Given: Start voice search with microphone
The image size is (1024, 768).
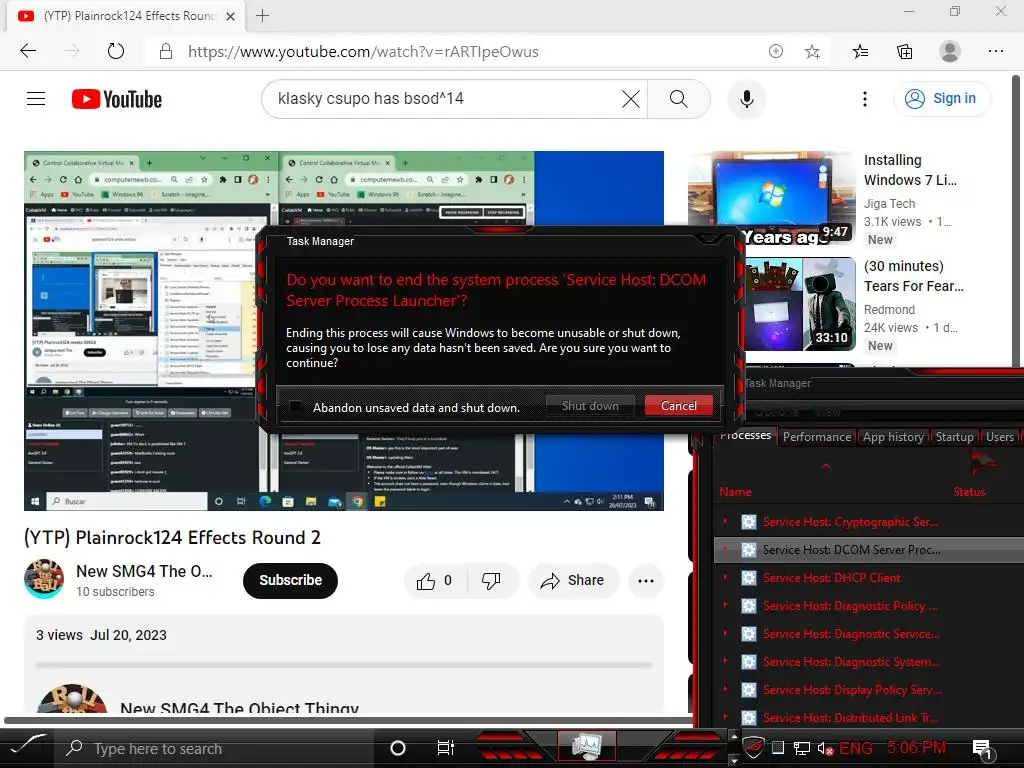Looking at the screenshot, I should click(746, 99).
